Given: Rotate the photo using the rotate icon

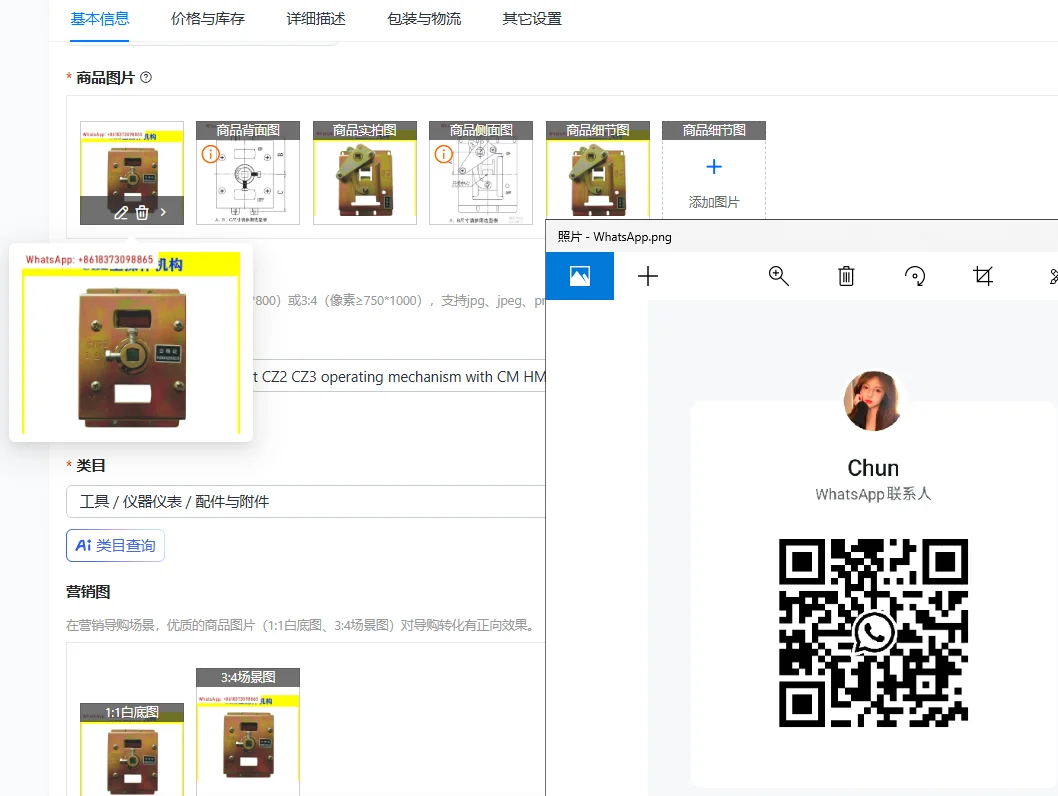Looking at the screenshot, I should [x=915, y=276].
